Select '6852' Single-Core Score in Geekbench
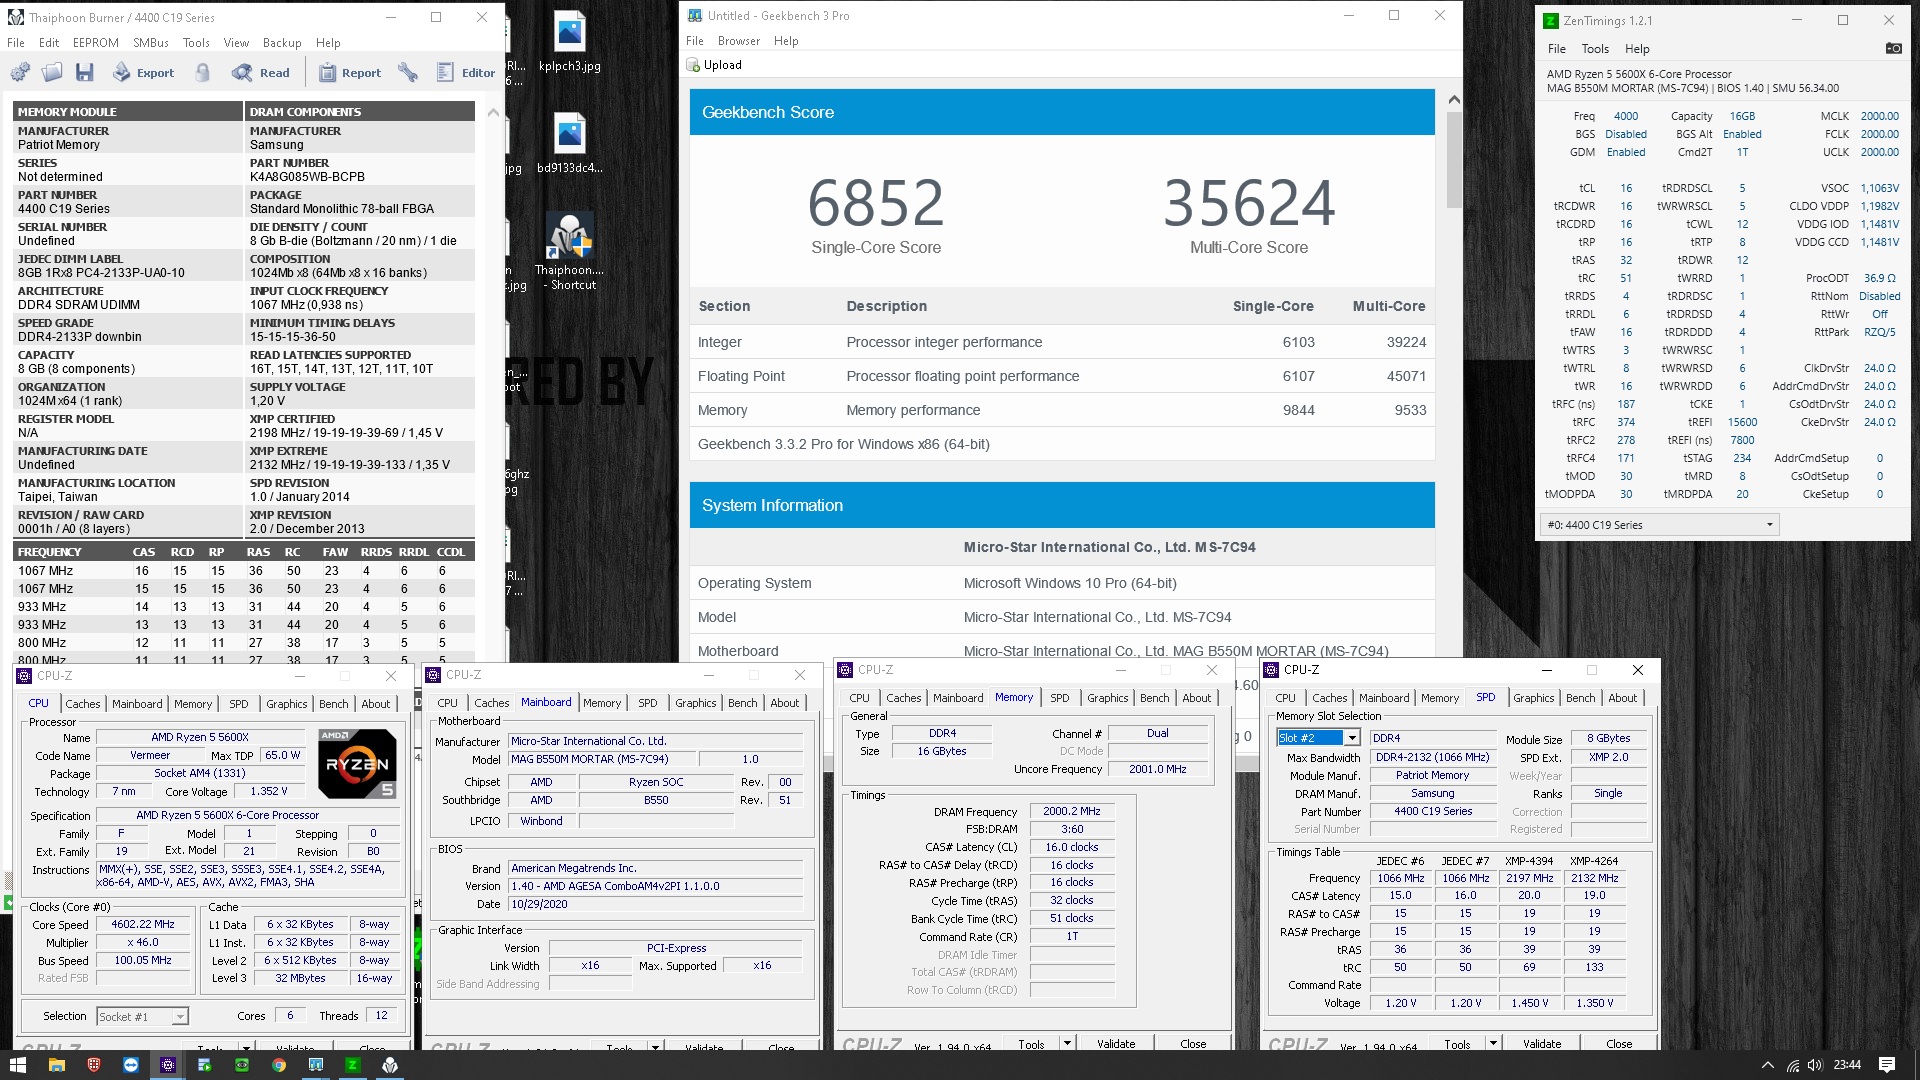 (875, 203)
